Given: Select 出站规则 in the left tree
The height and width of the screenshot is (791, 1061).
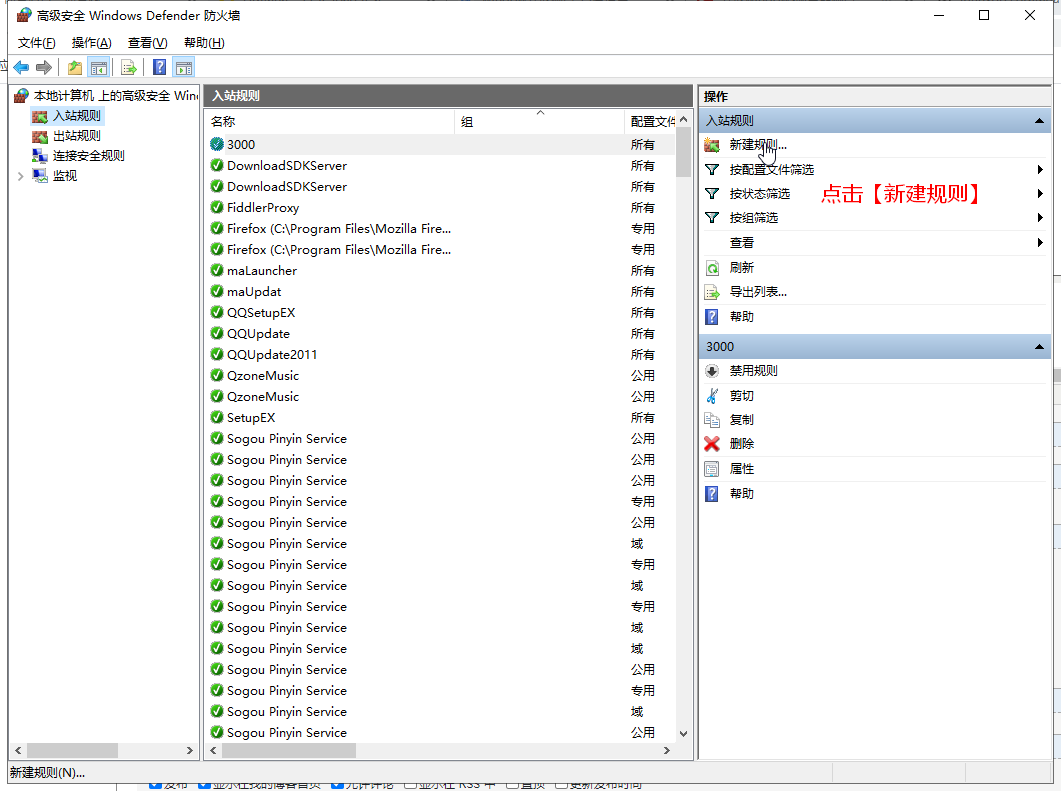Looking at the screenshot, I should (x=76, y=136).
